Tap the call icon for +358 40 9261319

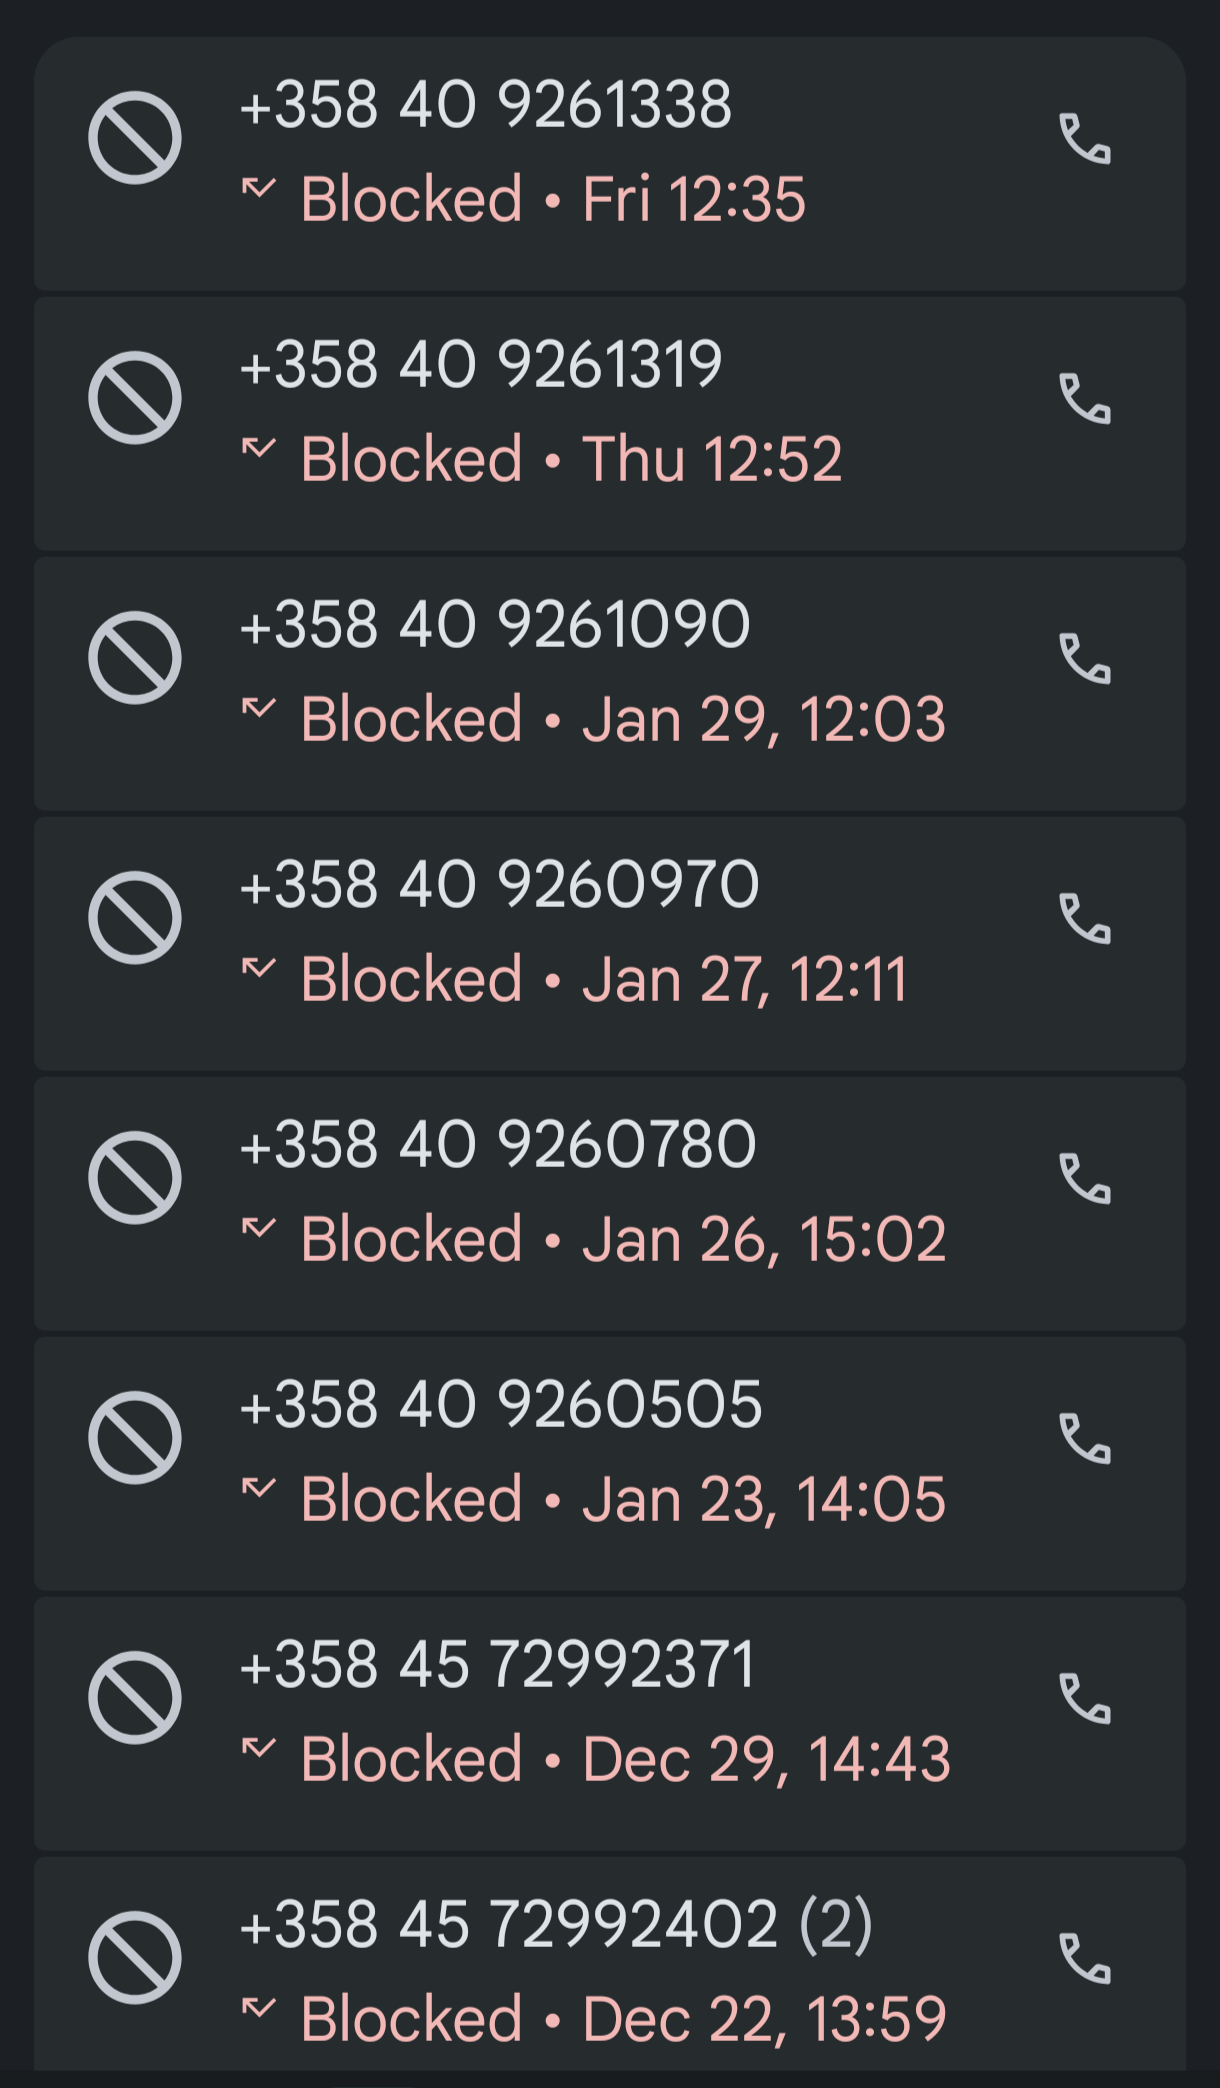tap(1085, 398)
